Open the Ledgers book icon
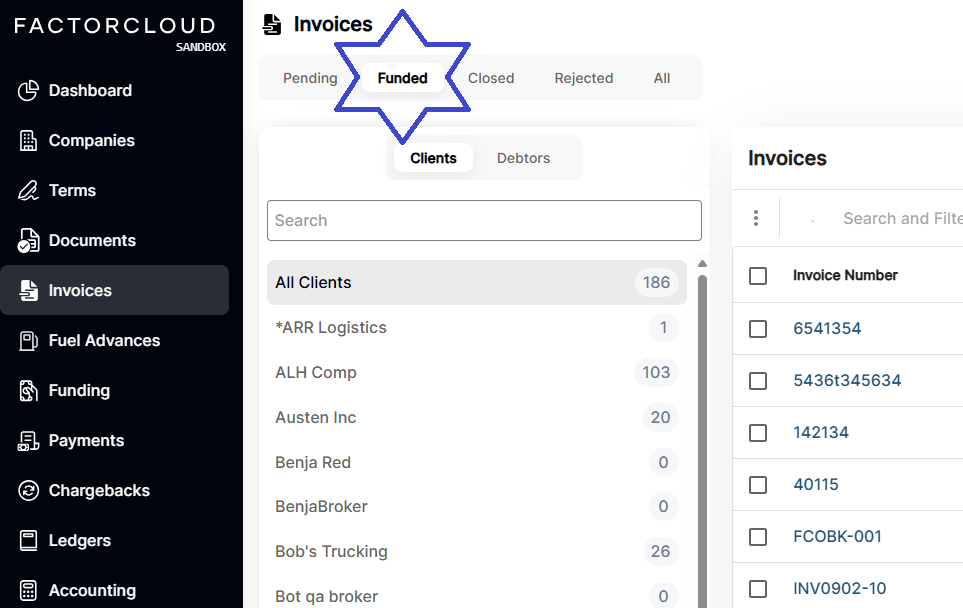The image size is (963, 608). (x=28, y=540)
